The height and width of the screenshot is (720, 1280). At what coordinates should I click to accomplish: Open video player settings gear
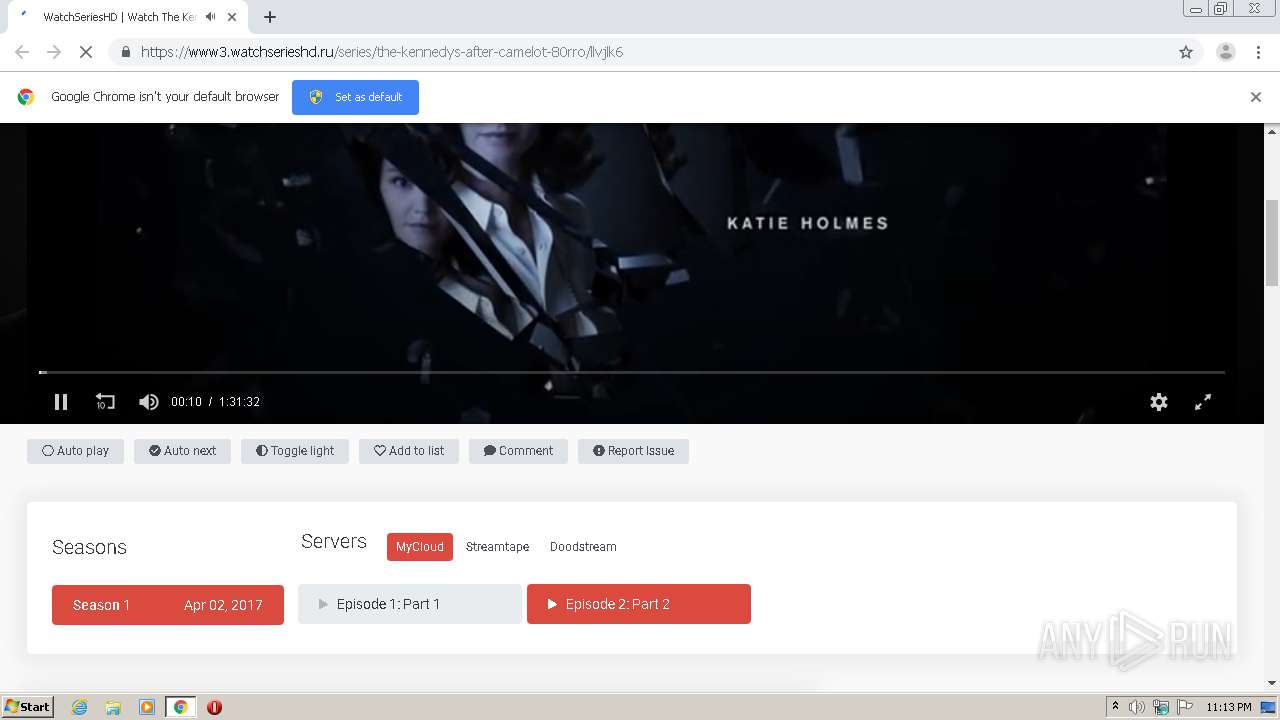point(1159,402)
